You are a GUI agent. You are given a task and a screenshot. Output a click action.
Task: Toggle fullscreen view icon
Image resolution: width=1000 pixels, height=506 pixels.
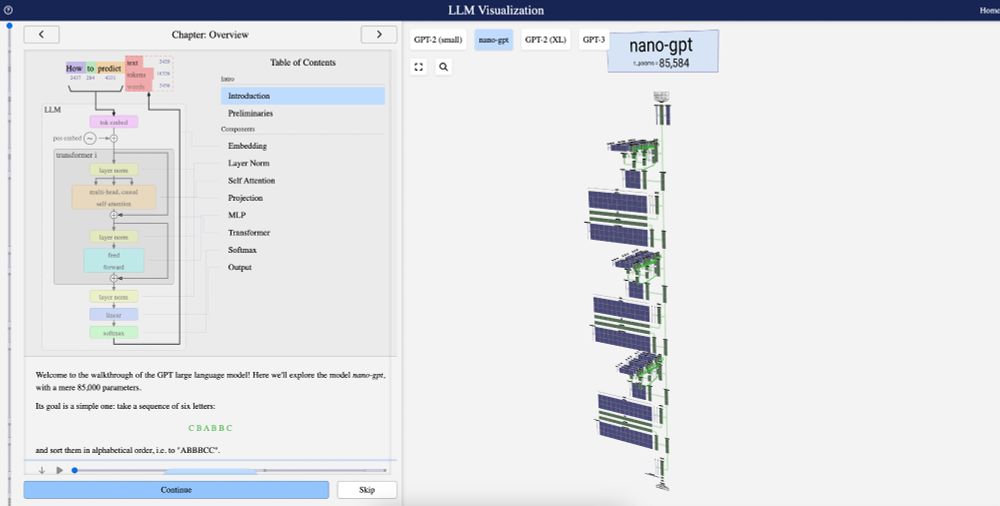[418, 66]
